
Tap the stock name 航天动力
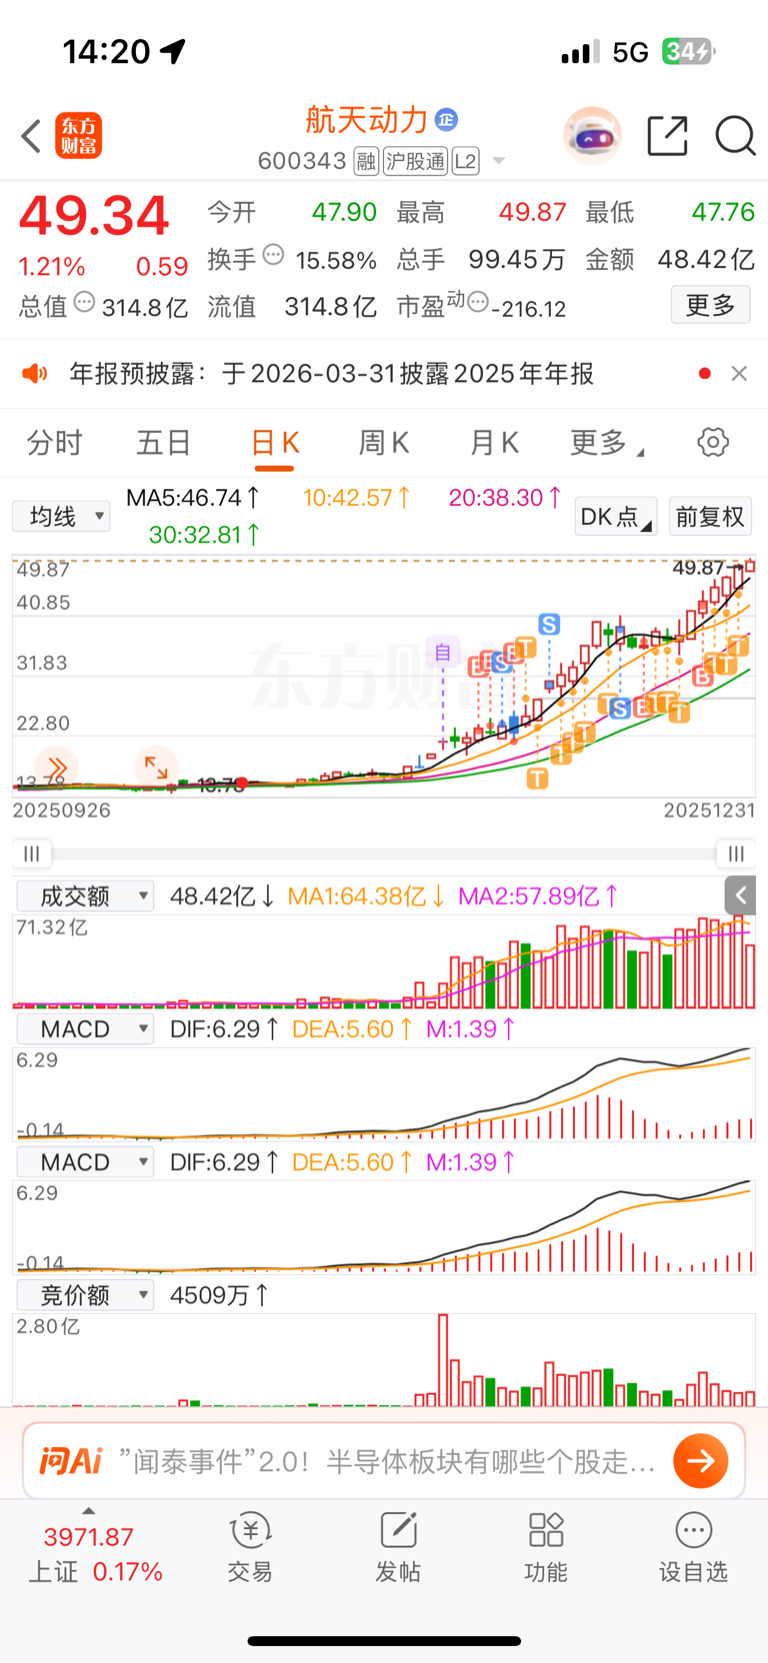(x=366, y=120)
